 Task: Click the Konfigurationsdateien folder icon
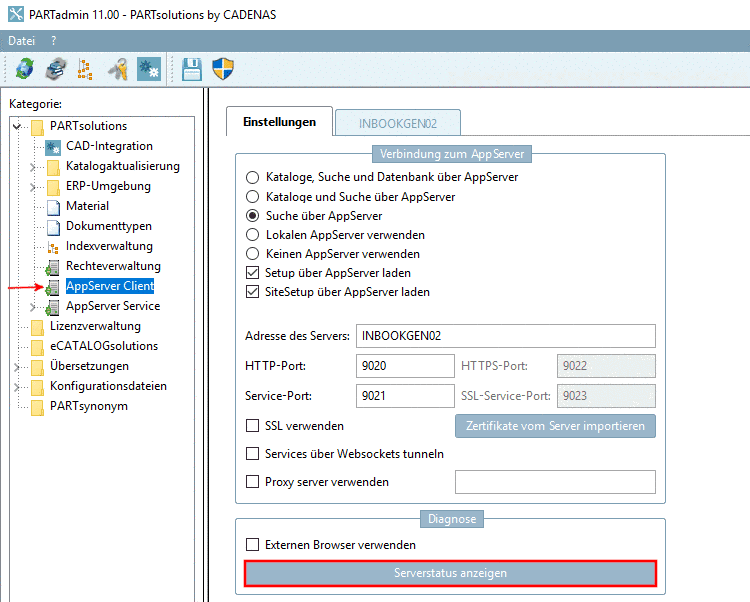[x=37, y=387]
